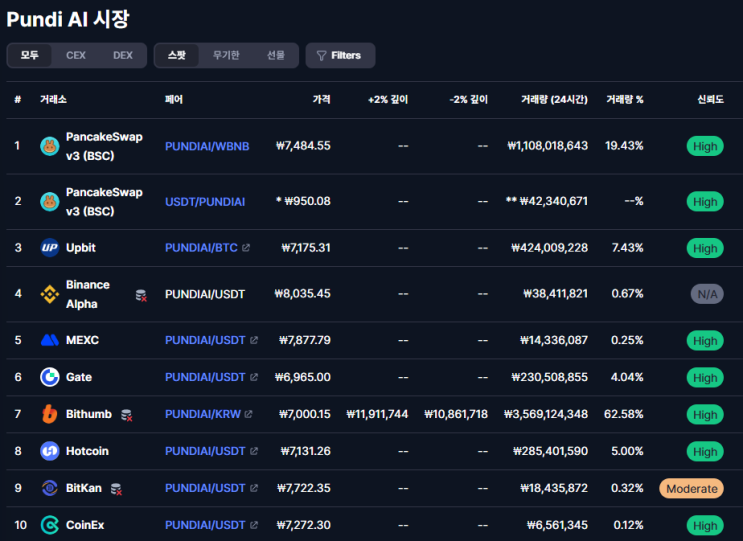This screenshot has height=541, width=743.
Task: Select the DEX filter tab
Action: [x=123, y=56]
